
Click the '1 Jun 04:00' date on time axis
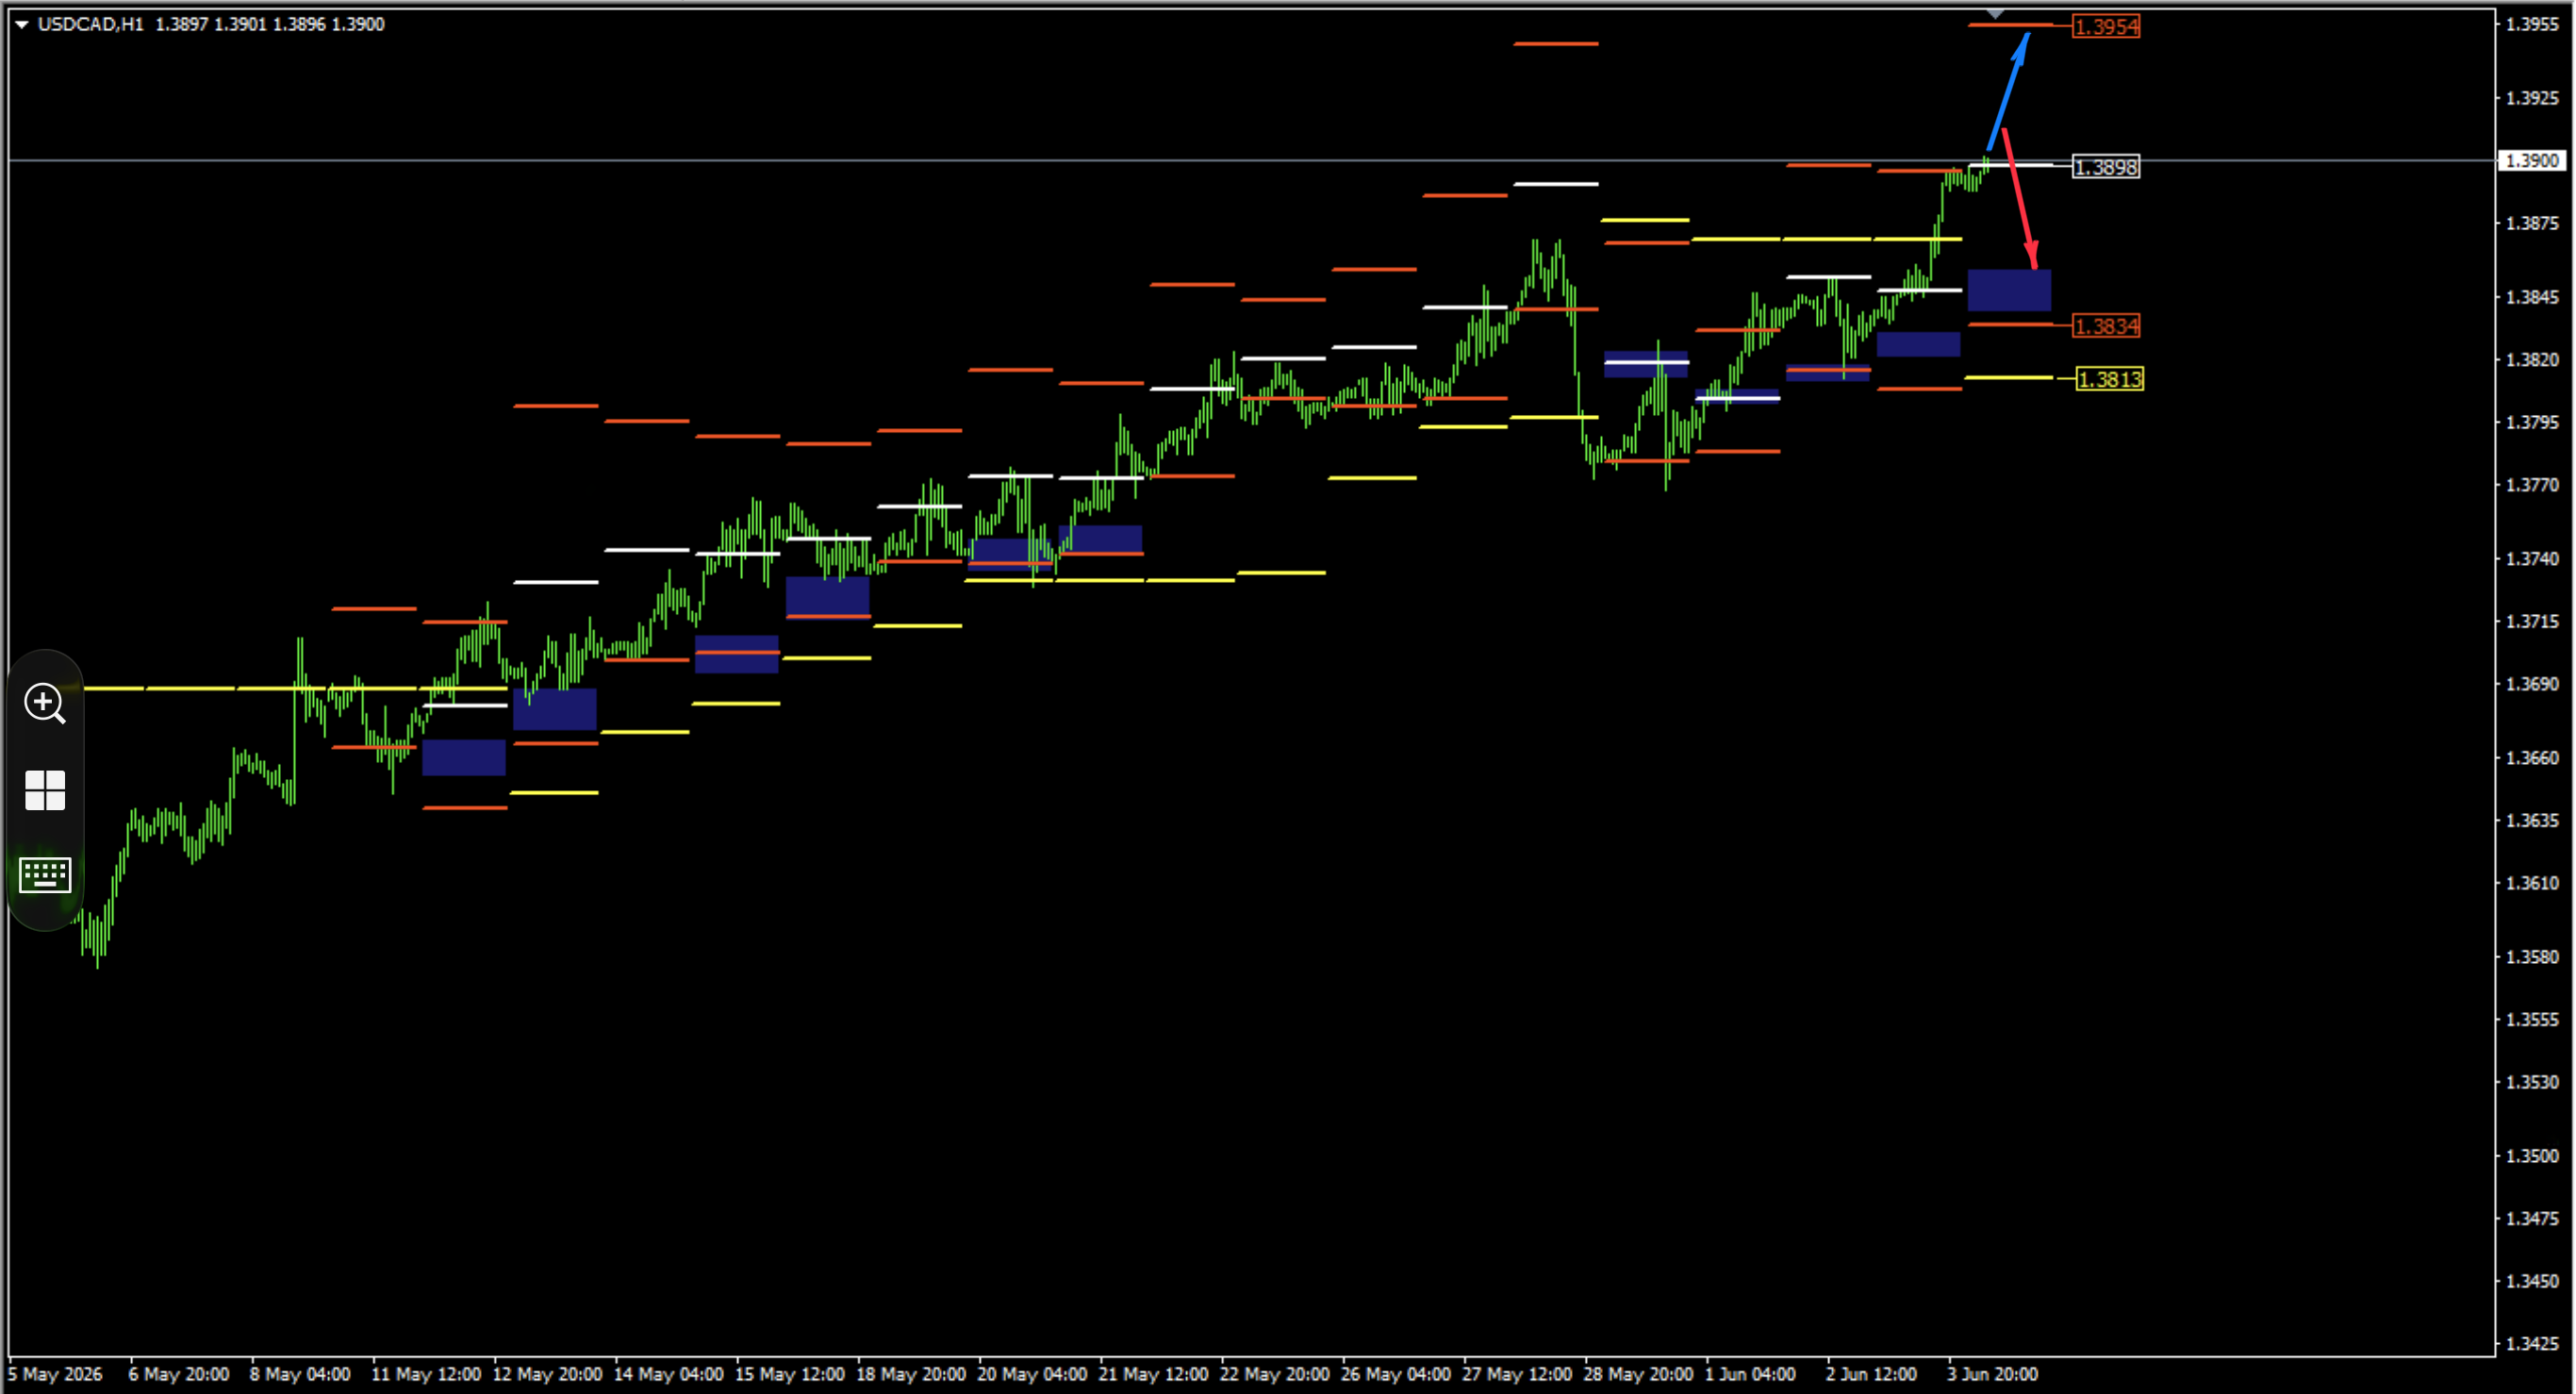tap(1750, 1374)
